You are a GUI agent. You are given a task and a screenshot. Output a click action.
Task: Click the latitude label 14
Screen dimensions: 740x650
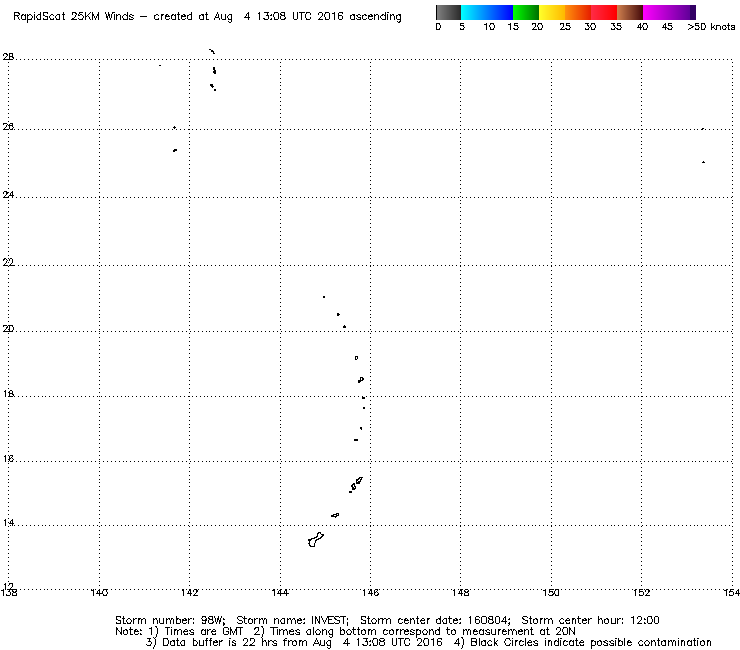[x=8, y=523]
